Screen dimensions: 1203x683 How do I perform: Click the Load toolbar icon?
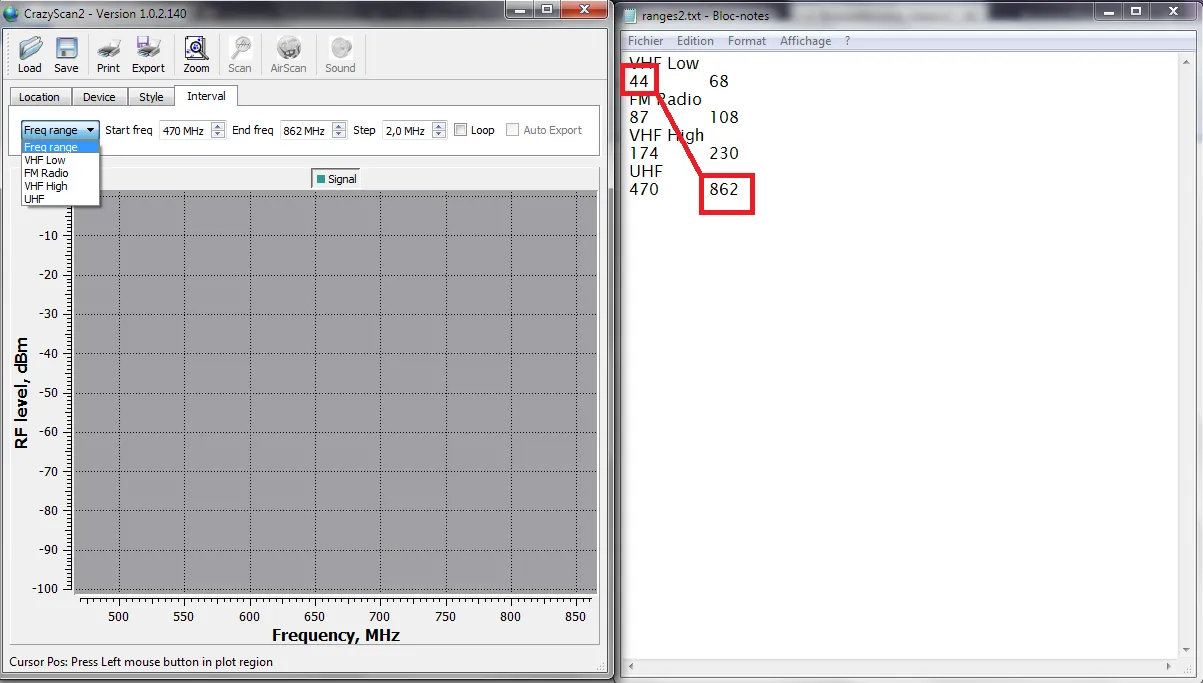(x=30, y=54)
